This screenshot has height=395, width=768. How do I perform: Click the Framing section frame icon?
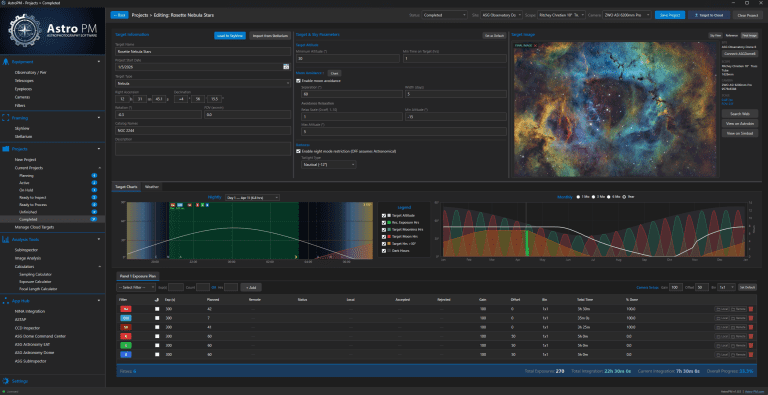click(x=5, y=118)
